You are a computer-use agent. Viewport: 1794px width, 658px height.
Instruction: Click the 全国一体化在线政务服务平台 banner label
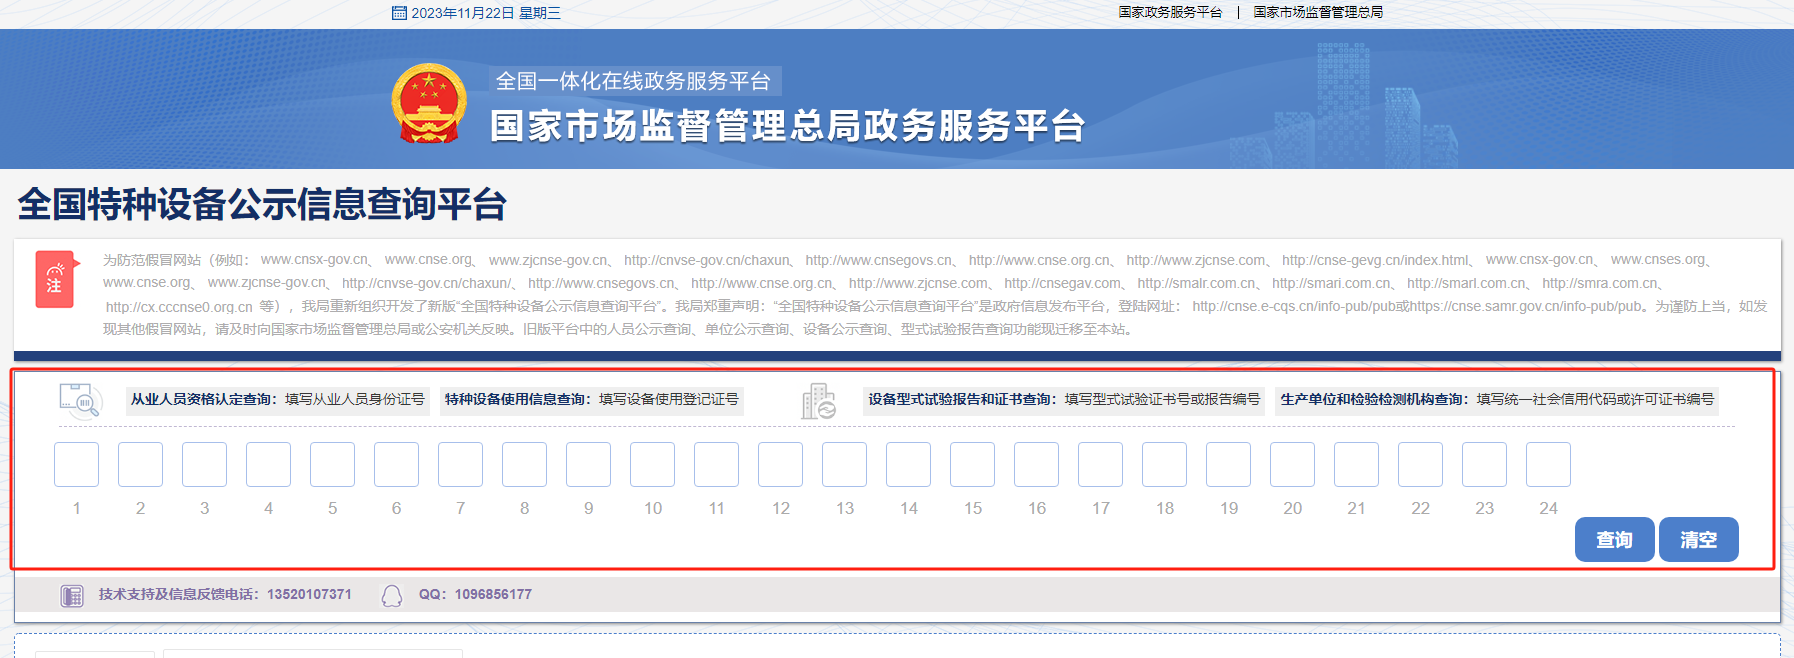click(x=634, y=81)
